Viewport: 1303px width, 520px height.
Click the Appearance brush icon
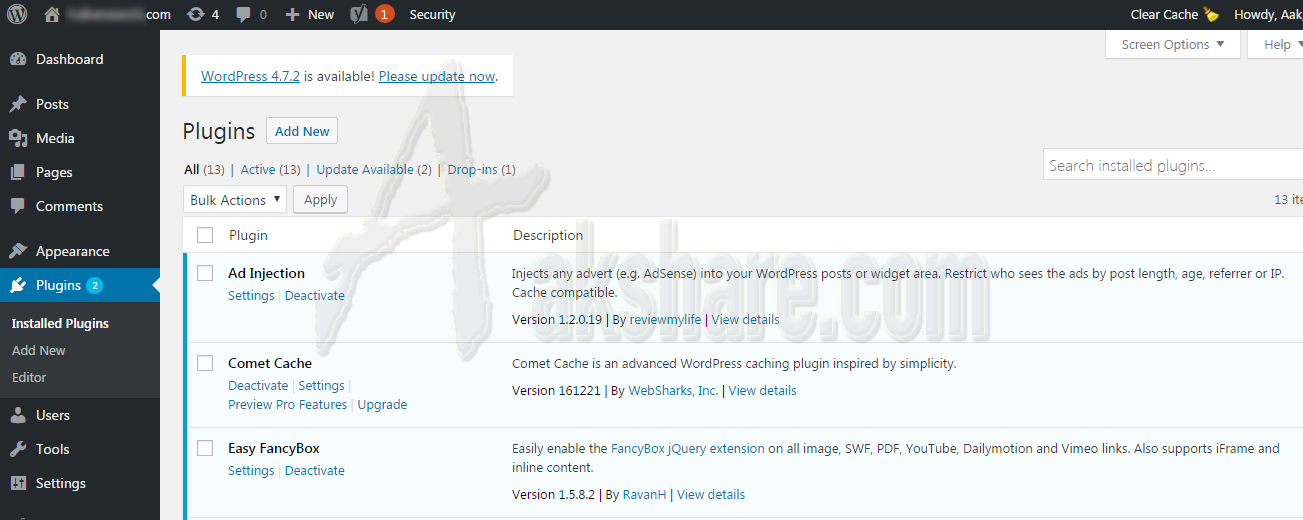[18, 251]
